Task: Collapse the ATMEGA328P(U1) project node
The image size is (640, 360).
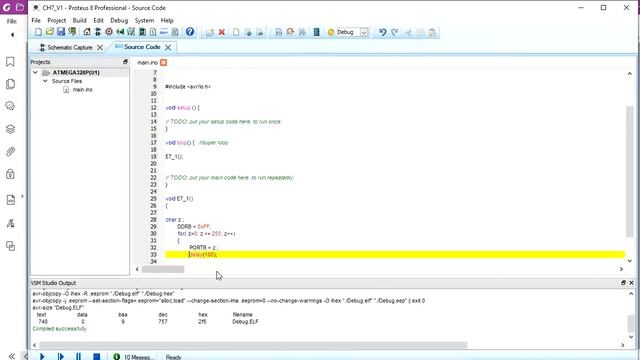Action: coord(36,73)
